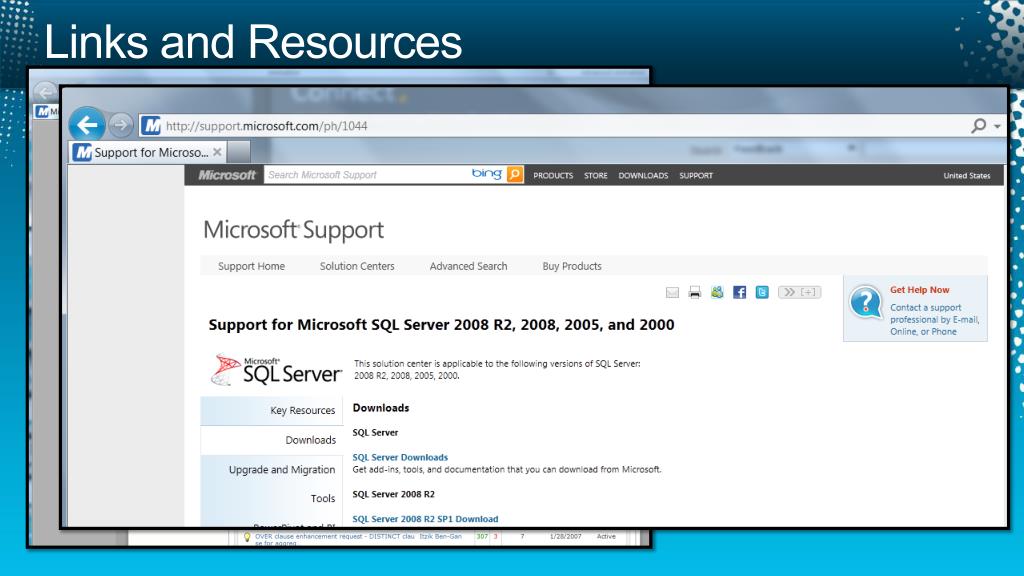1024x576 pixels.
Task: Open Solution Centers navigation item
Action: coord(357,266)
